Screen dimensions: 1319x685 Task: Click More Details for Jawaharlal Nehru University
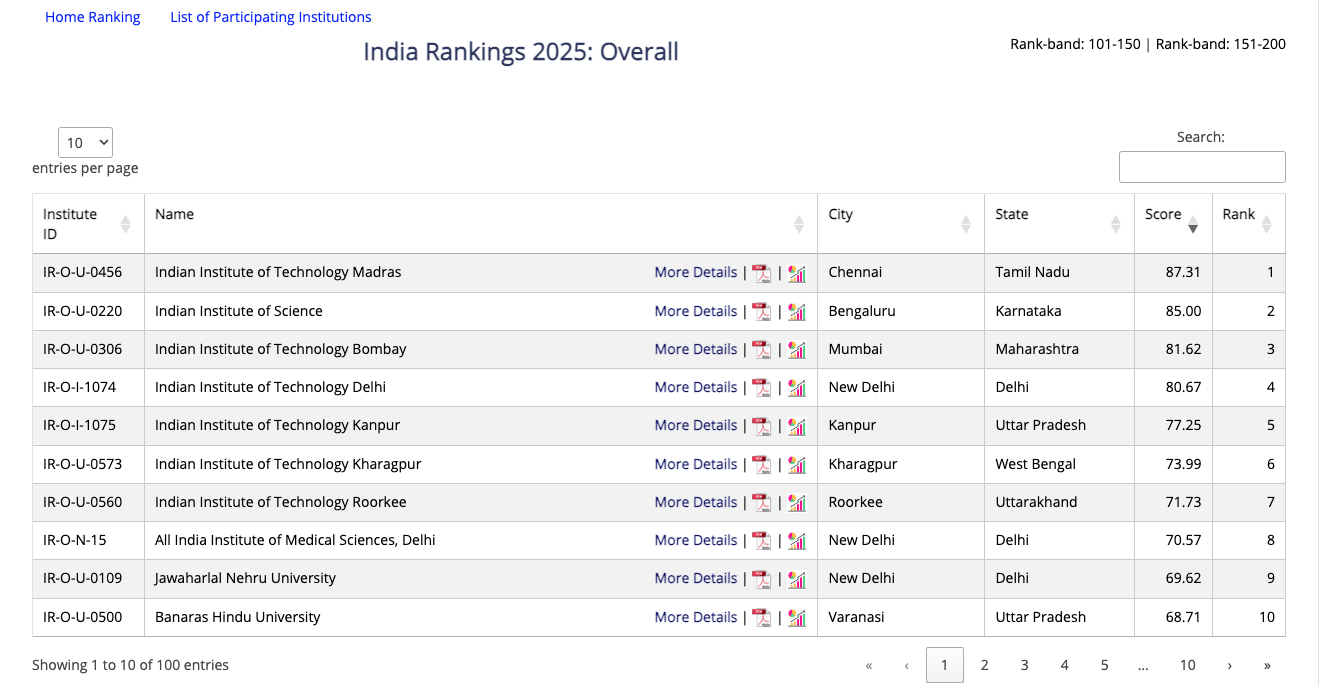click(696, 578)
